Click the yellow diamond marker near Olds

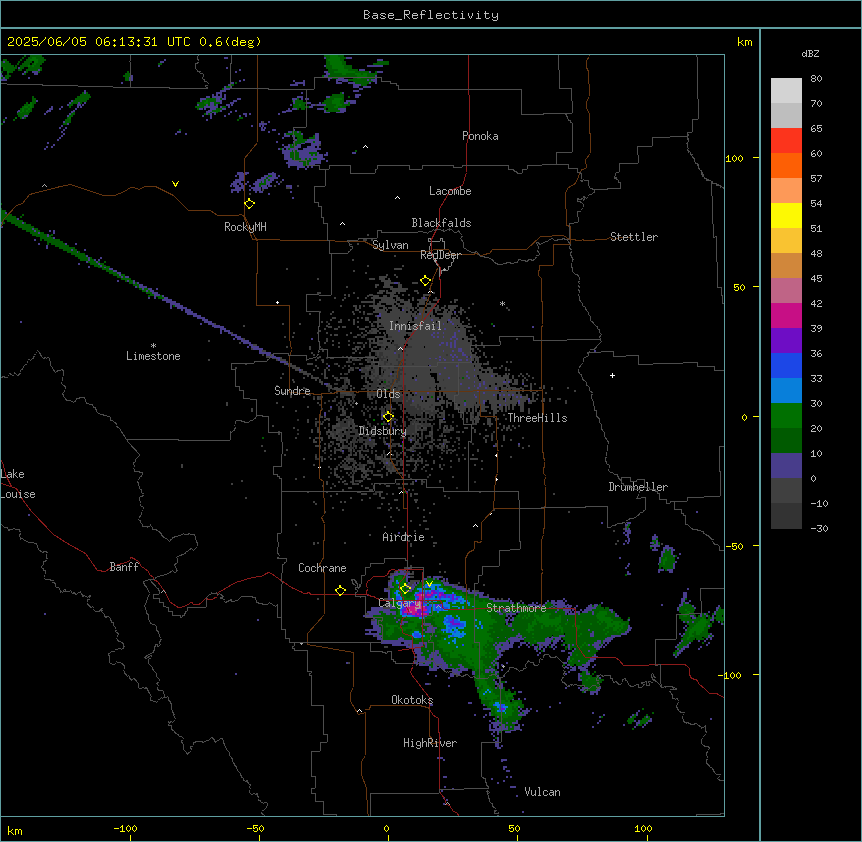(388, 417)
